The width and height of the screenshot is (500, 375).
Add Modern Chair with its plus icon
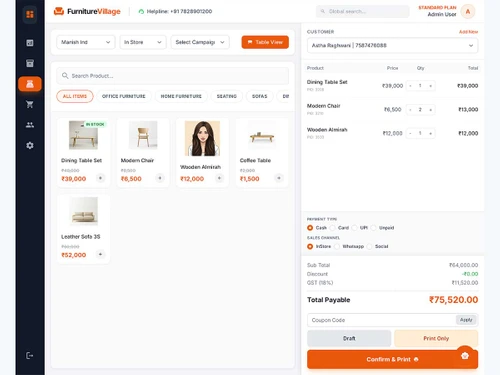pos(160,178)
